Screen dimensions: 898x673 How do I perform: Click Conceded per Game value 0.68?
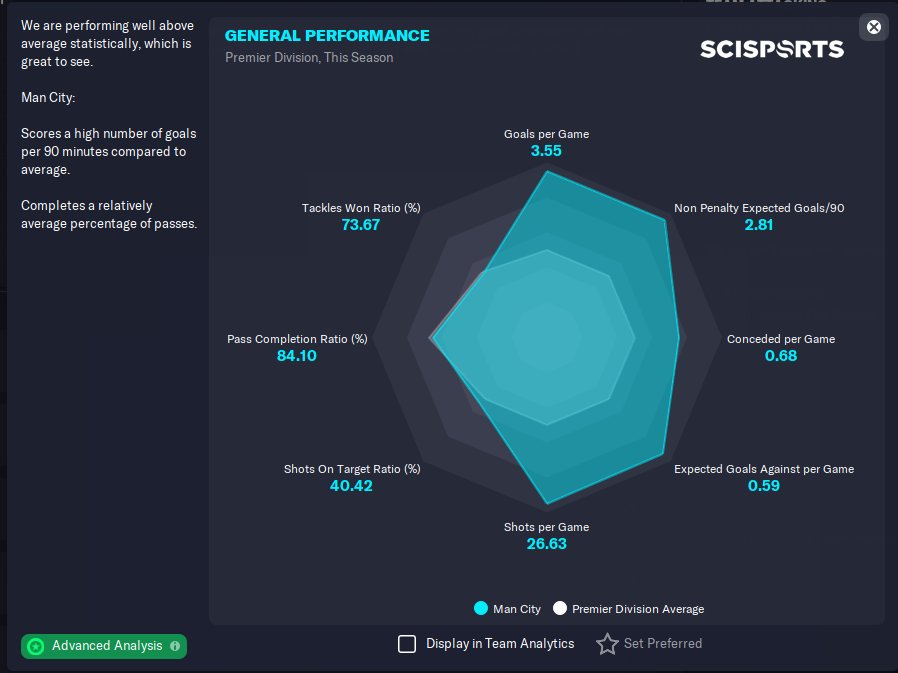tap(781, 355)
